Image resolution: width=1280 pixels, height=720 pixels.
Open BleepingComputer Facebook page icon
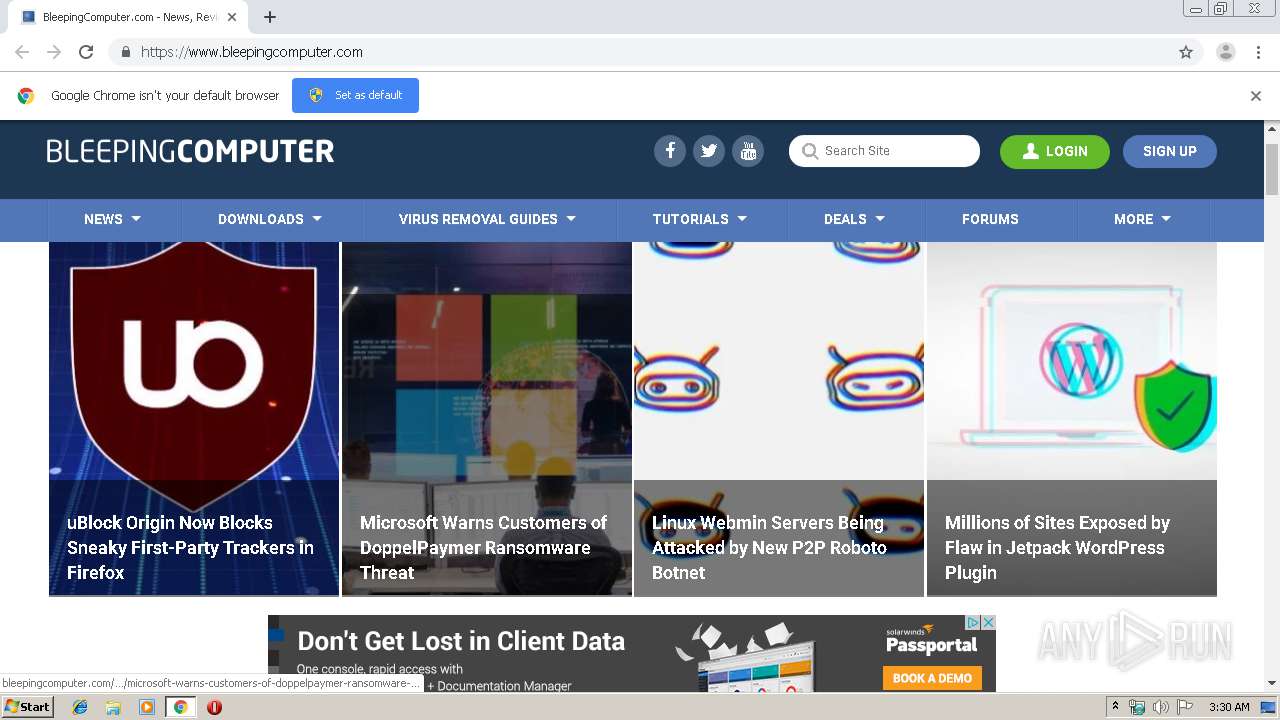[670, 151]
